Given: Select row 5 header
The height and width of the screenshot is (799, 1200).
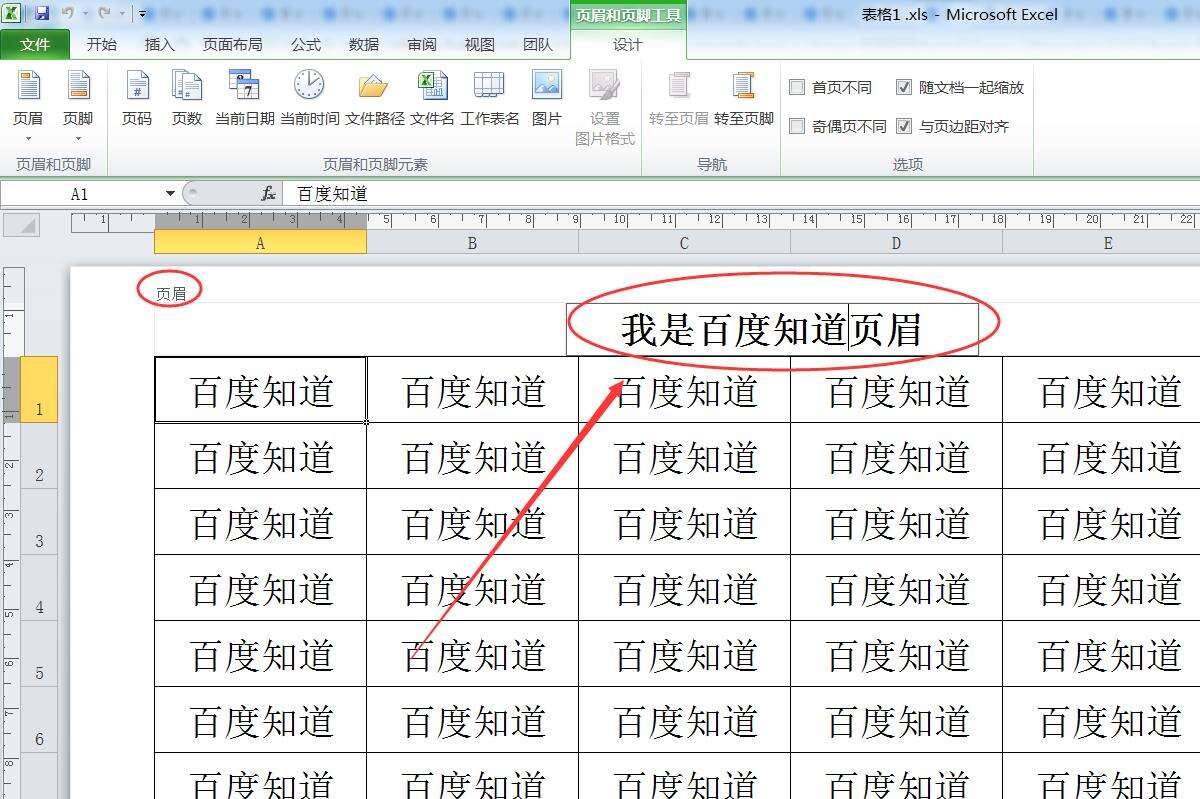Looking at the screenshot, I should coord(40,654).
